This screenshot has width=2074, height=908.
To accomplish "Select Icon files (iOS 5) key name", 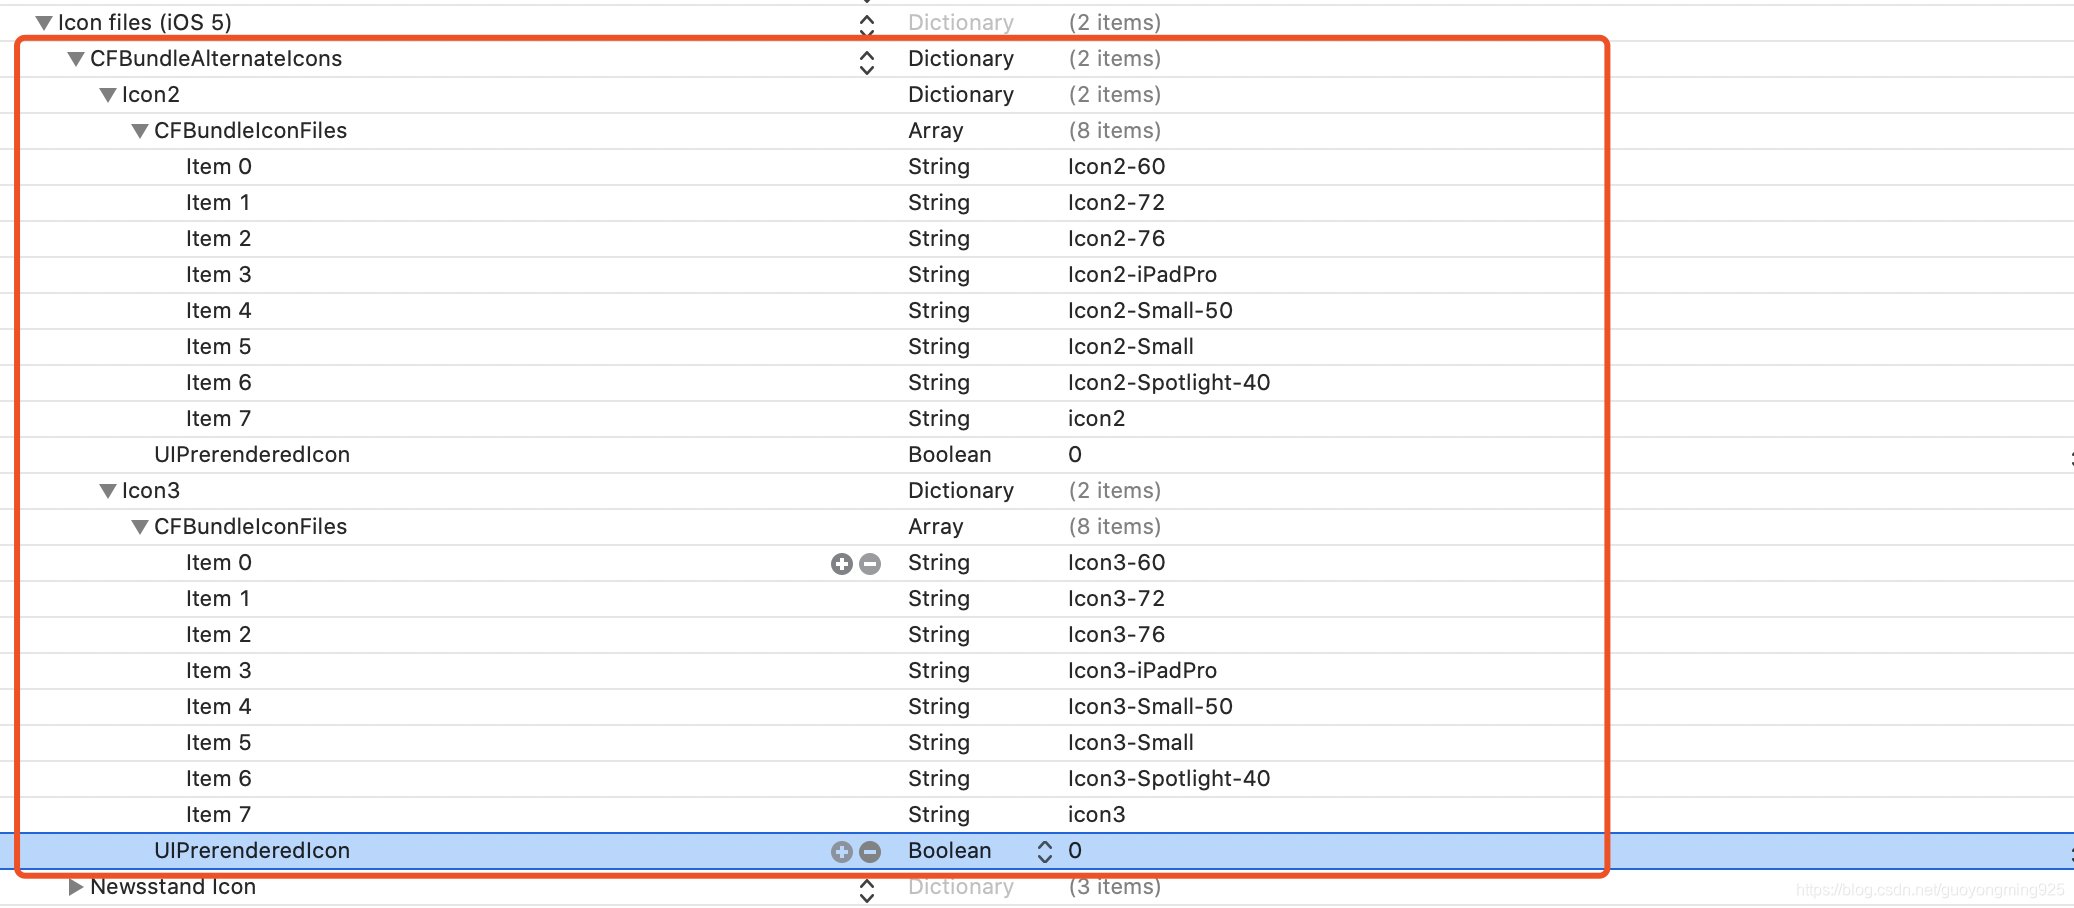I will 145,23.
